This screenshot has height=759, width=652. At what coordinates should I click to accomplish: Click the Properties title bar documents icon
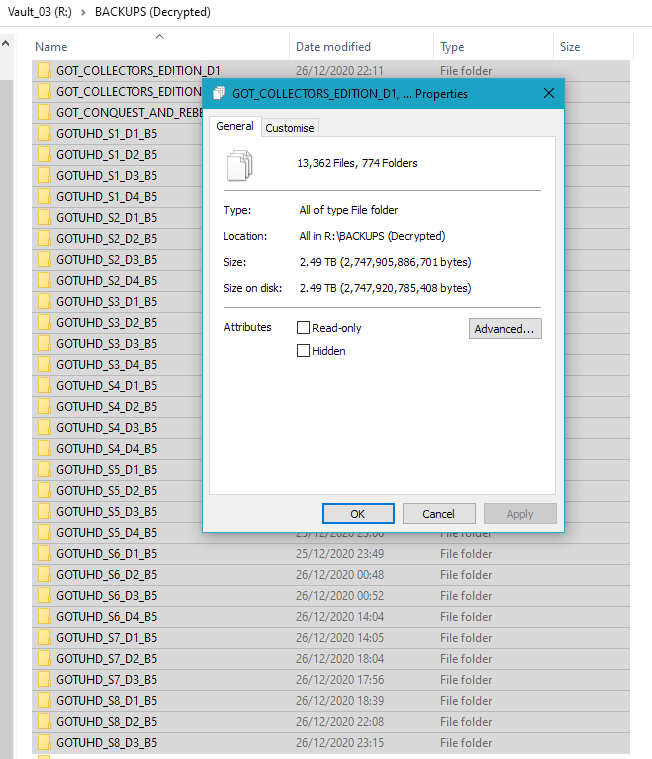tap(219, 93)
